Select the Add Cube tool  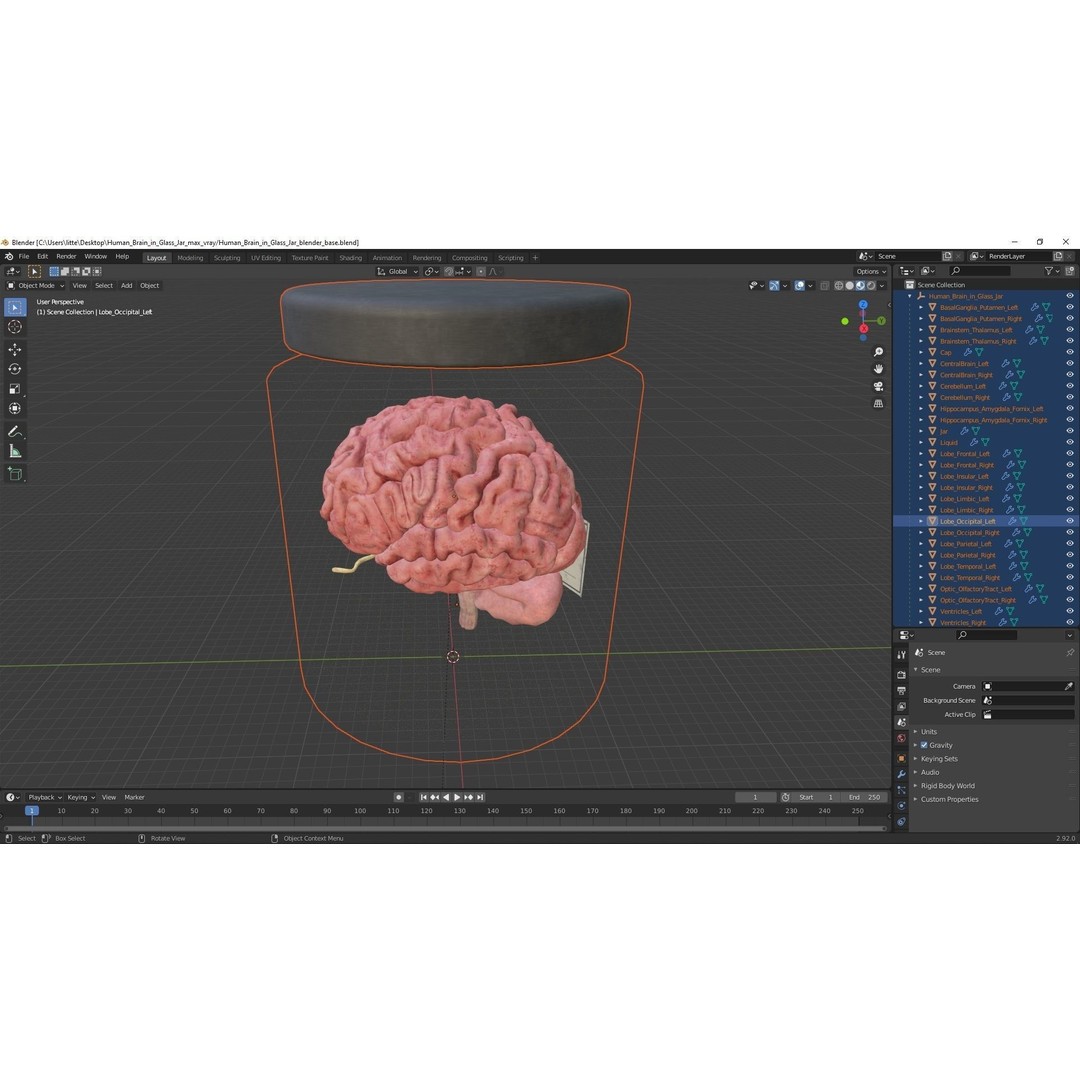[x=15, y=474]
